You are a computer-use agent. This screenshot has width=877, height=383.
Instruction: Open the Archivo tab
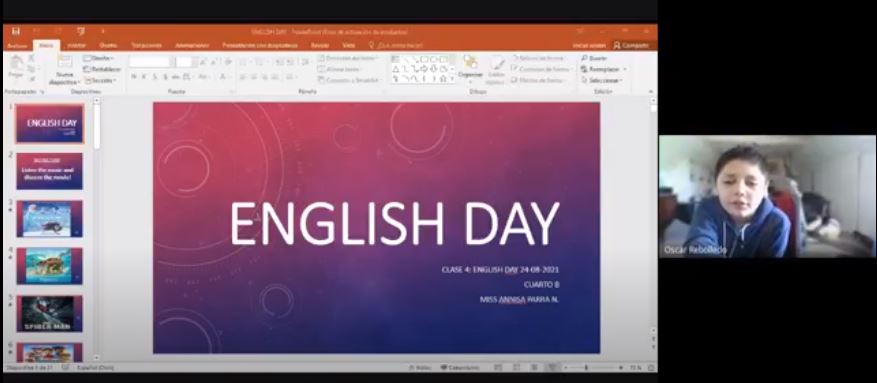[17, 46]
